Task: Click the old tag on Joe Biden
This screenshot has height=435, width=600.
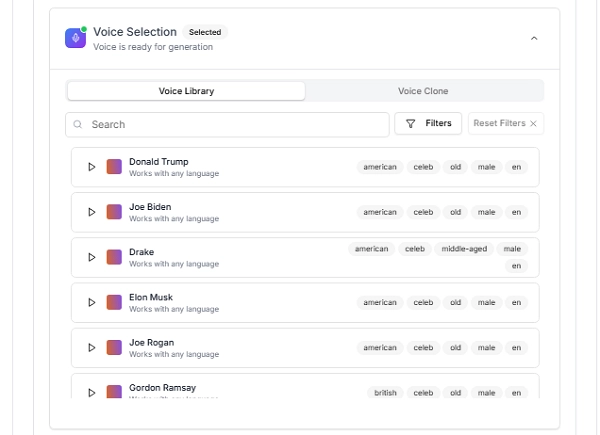Action: 455,212
